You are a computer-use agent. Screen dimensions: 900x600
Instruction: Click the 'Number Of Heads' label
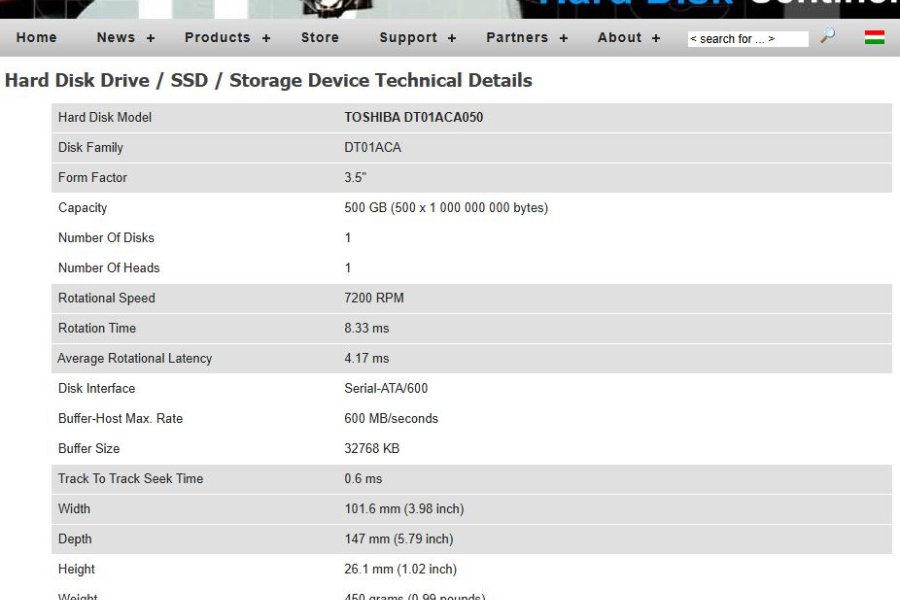[109, 268]
